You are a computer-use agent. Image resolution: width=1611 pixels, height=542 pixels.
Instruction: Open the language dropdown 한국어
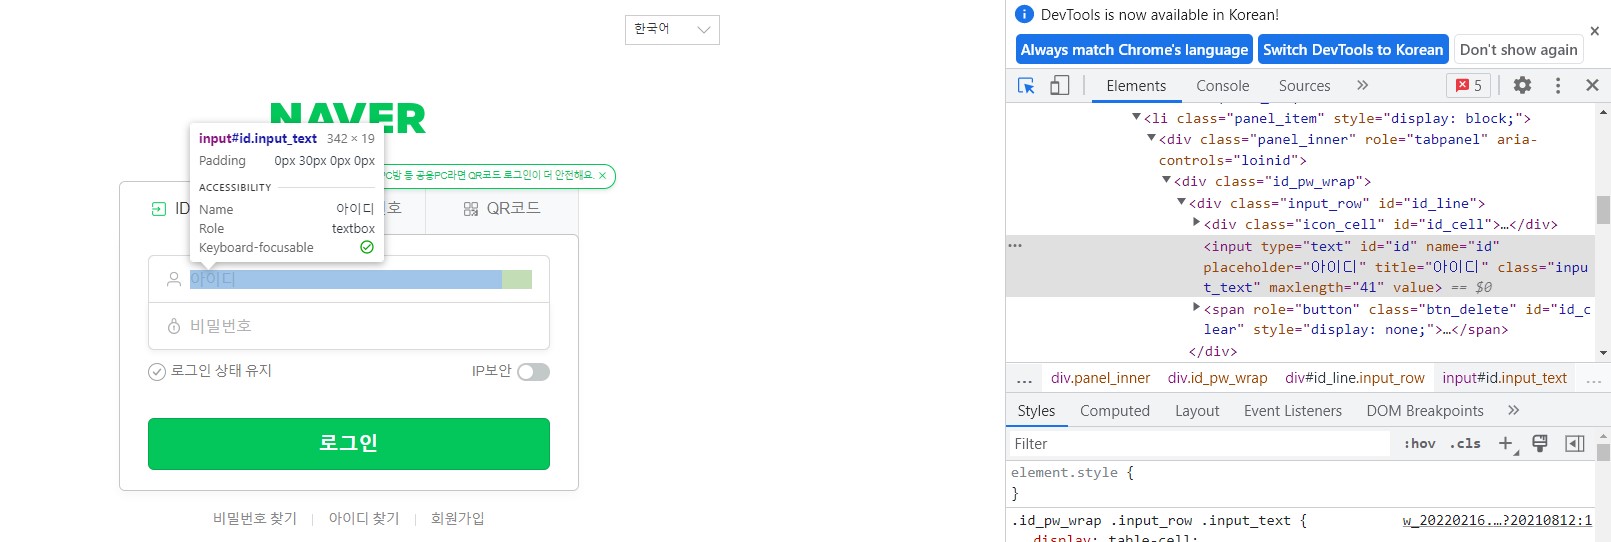(x=672, y=29)
